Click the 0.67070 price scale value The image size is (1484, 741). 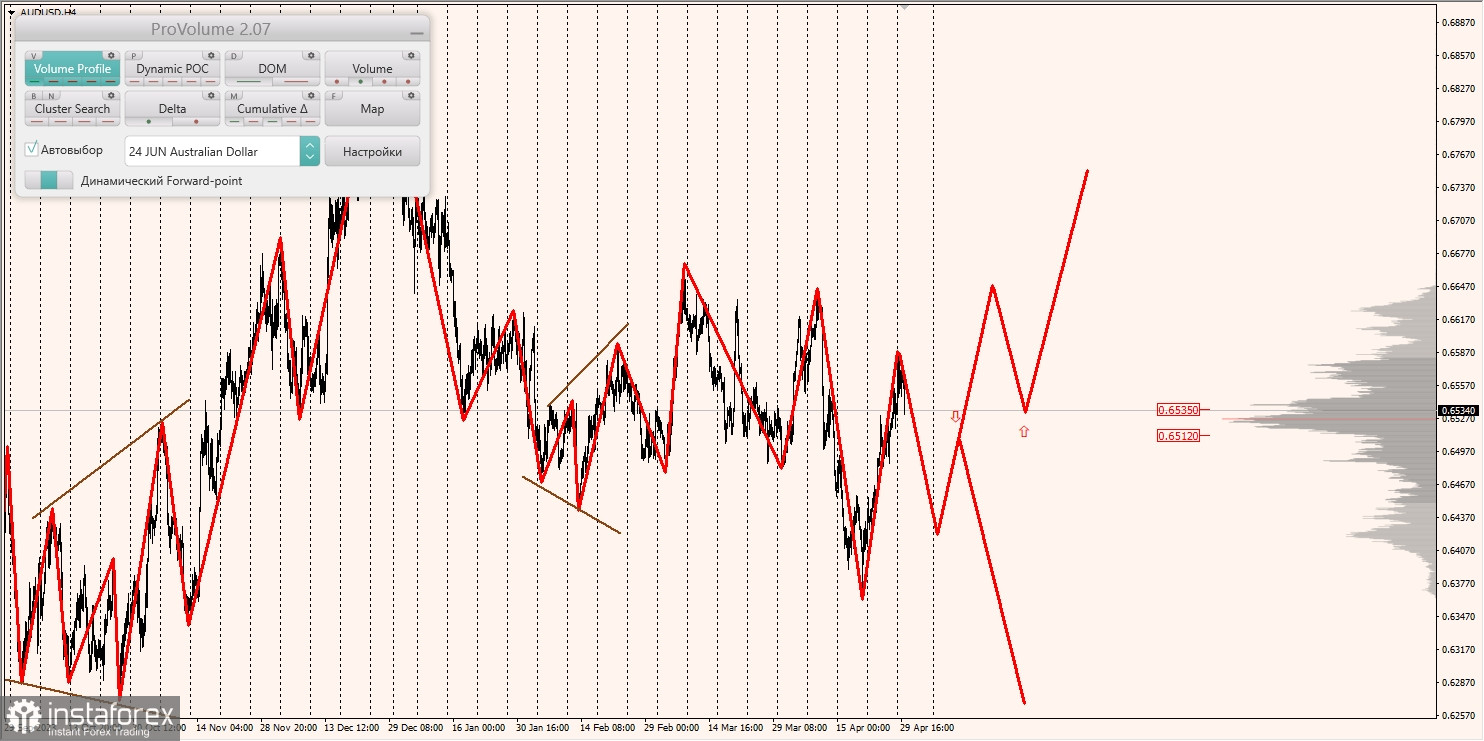click(1457, 221)
